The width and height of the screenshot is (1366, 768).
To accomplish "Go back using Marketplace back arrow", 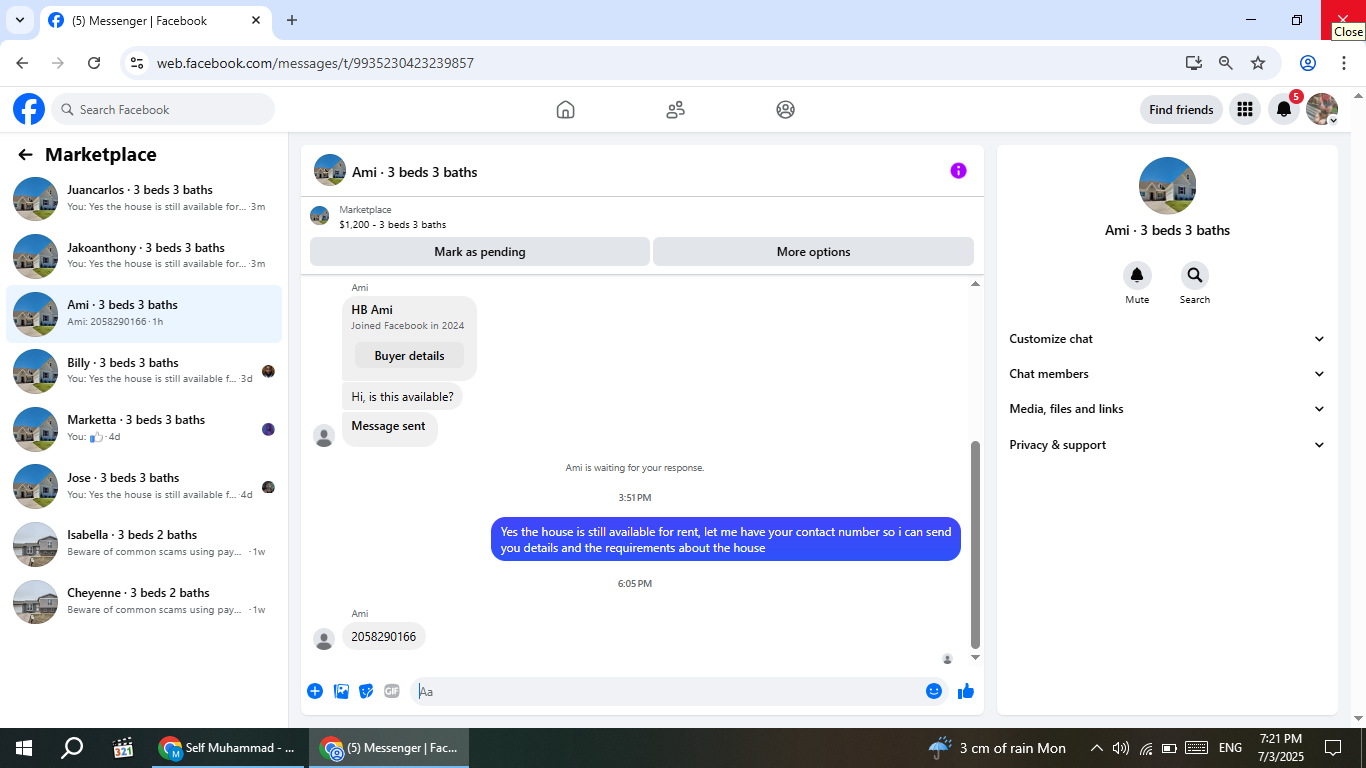I will (x=26, y=155).
